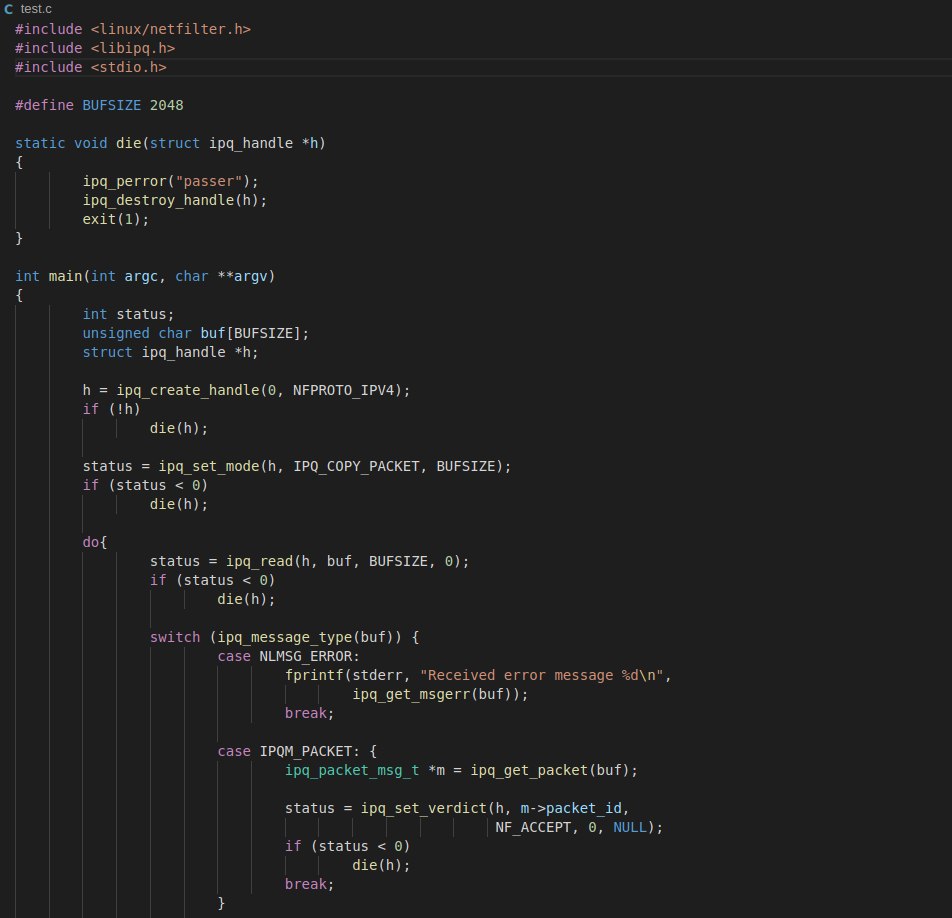
Task: Click the 'if (!h)' condition
Action: pyautogui.click(x=112, y=409)
